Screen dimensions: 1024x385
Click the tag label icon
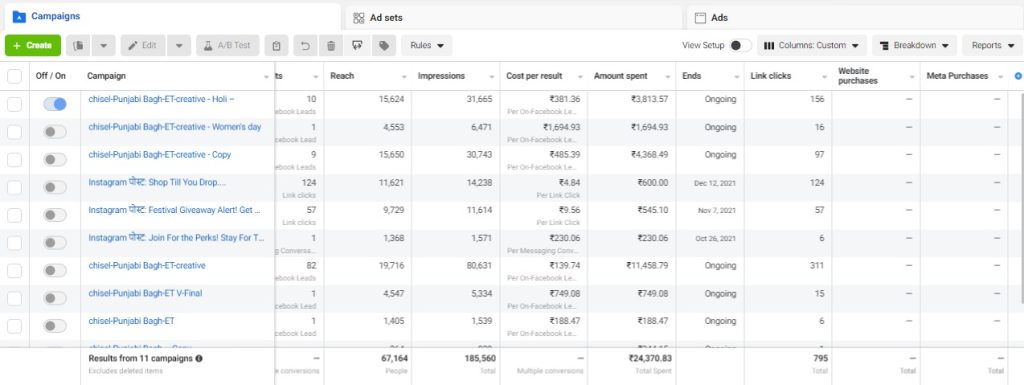(x=384, y=46)
